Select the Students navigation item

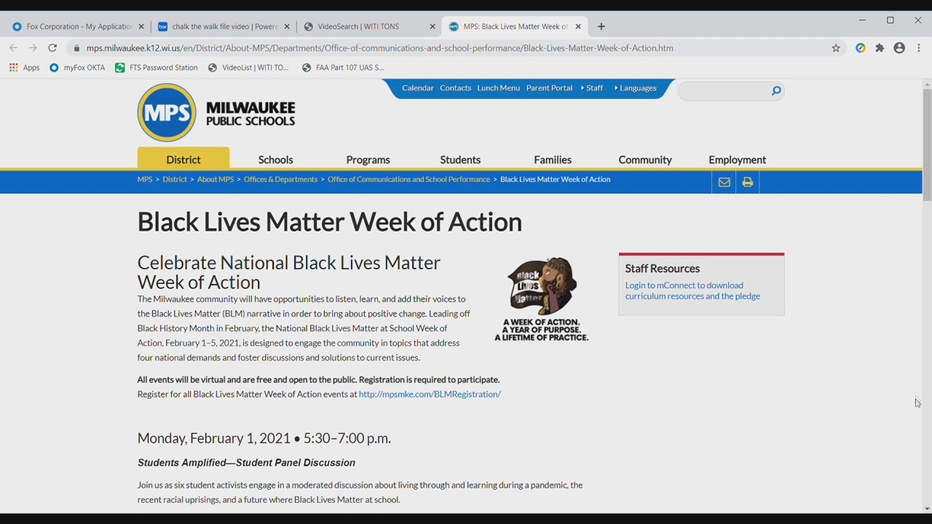pyautogui.click(x=460, y=160)
